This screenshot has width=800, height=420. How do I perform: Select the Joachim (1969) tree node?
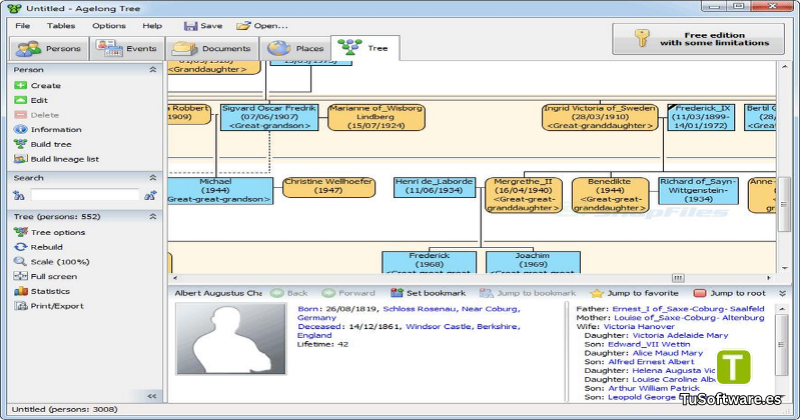click(533, 262)
